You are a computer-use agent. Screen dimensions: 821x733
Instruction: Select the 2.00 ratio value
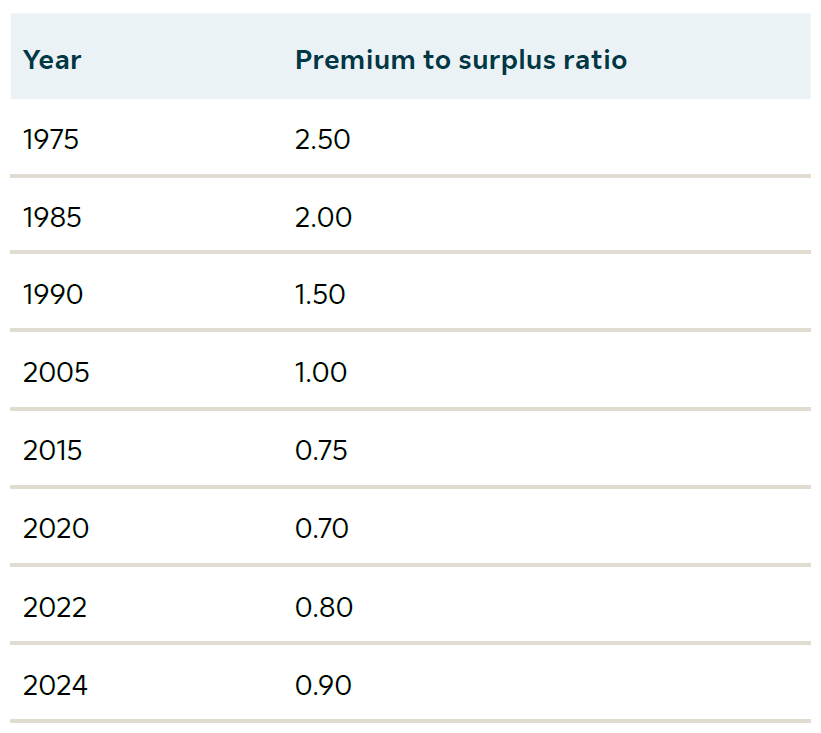(324, 217)
